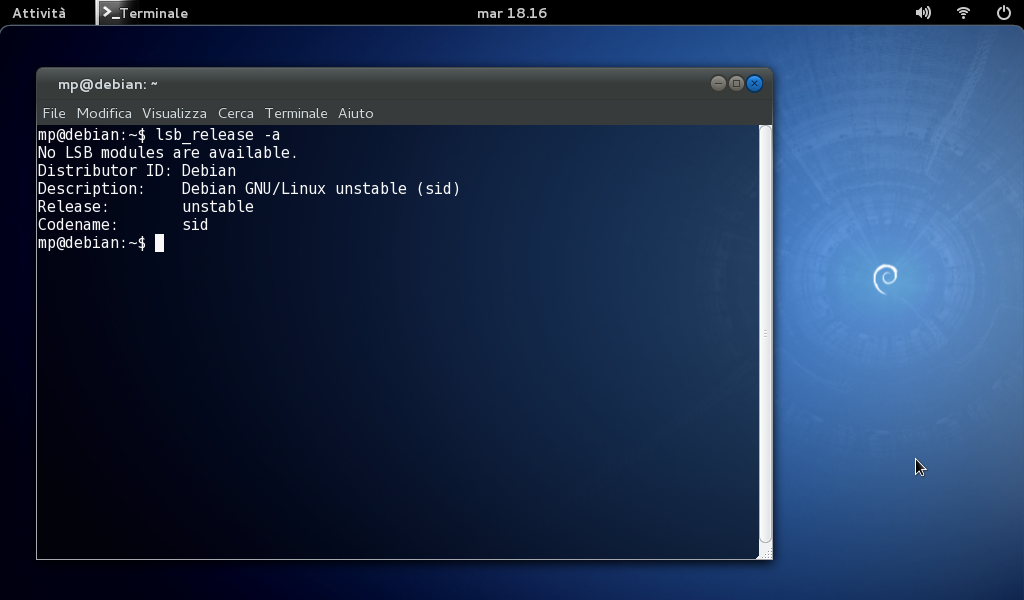Open the Cerca menu
This screenshot has width=1024, height=600.
236,113
